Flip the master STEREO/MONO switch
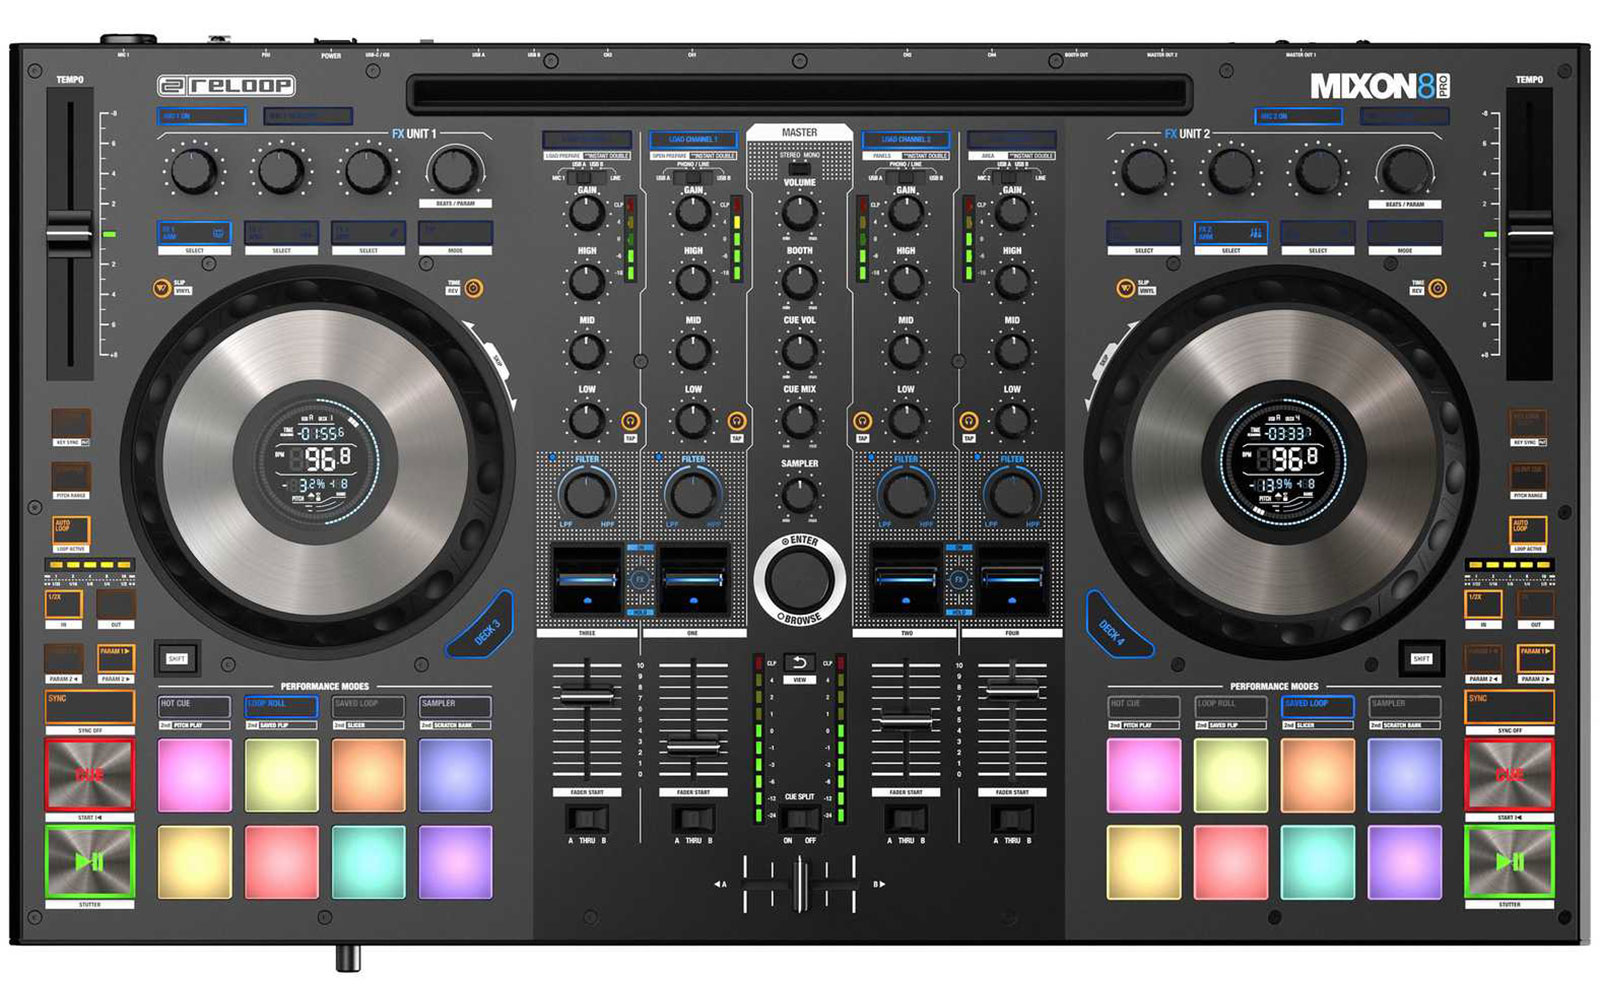The width and height of the screenshot is (1600, 1007). click(799, 167)
